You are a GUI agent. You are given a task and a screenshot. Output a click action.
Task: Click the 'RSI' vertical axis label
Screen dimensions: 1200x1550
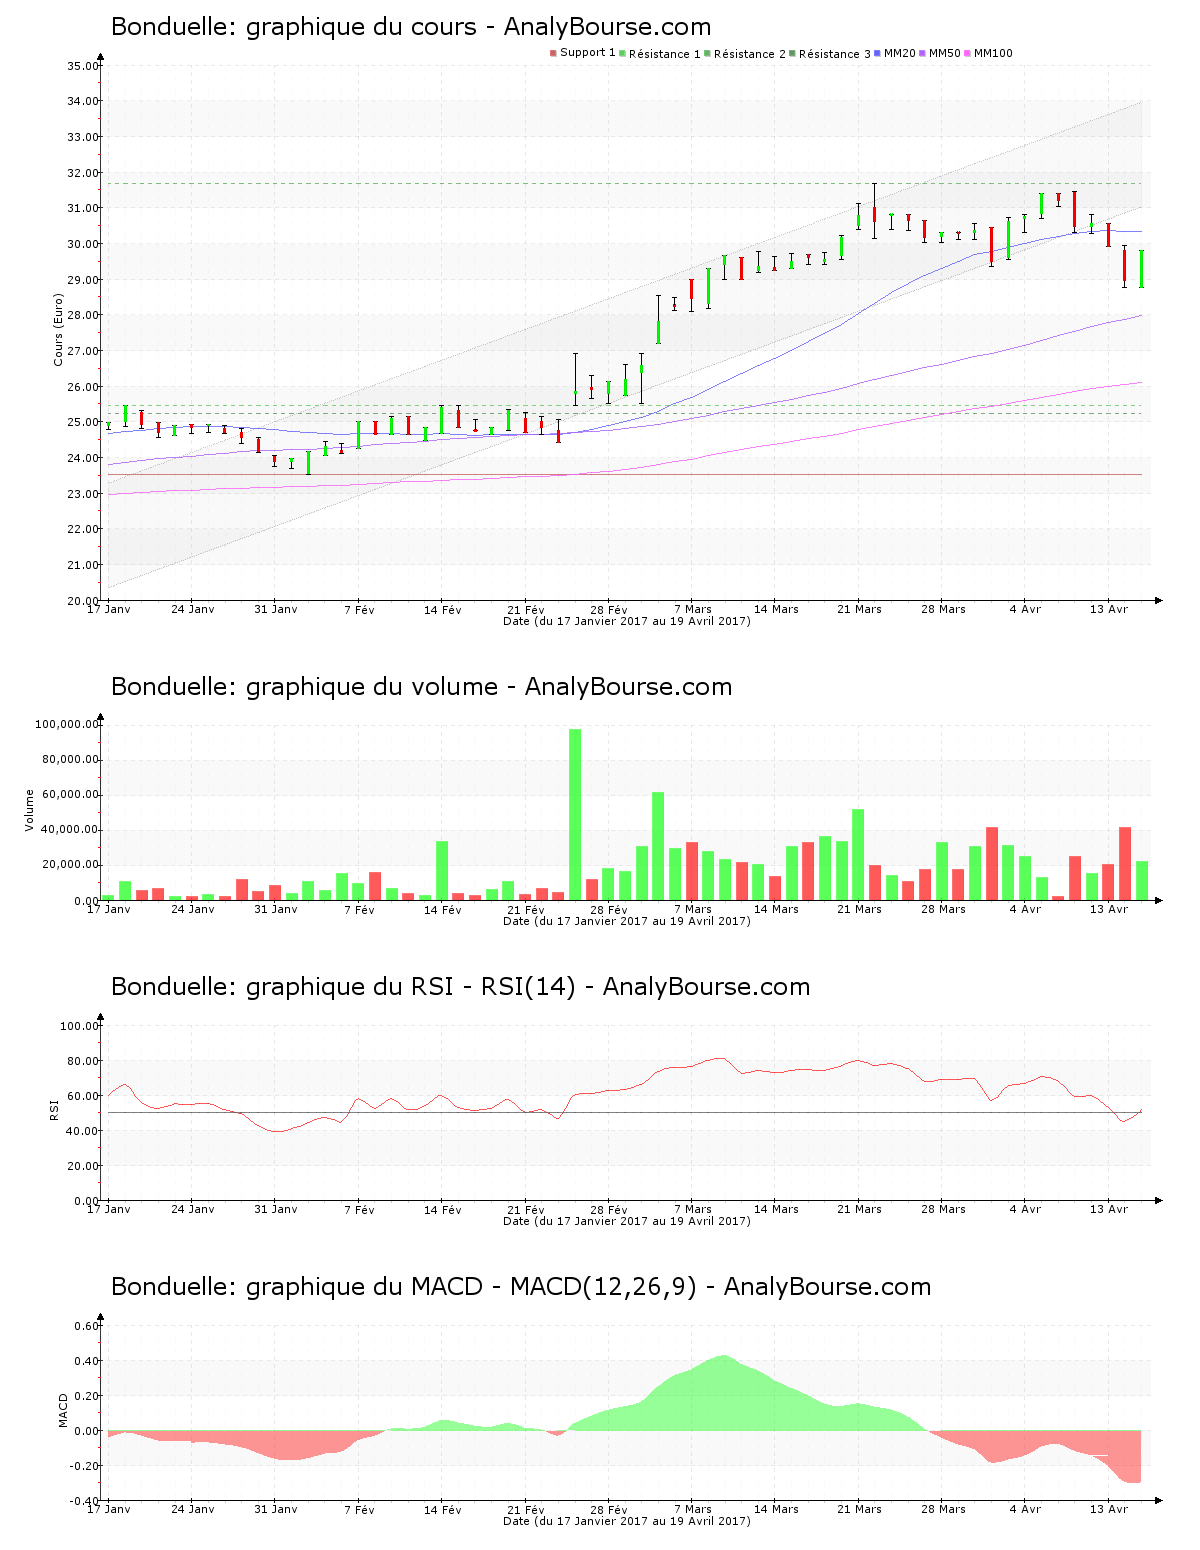tap(54, 1109)
